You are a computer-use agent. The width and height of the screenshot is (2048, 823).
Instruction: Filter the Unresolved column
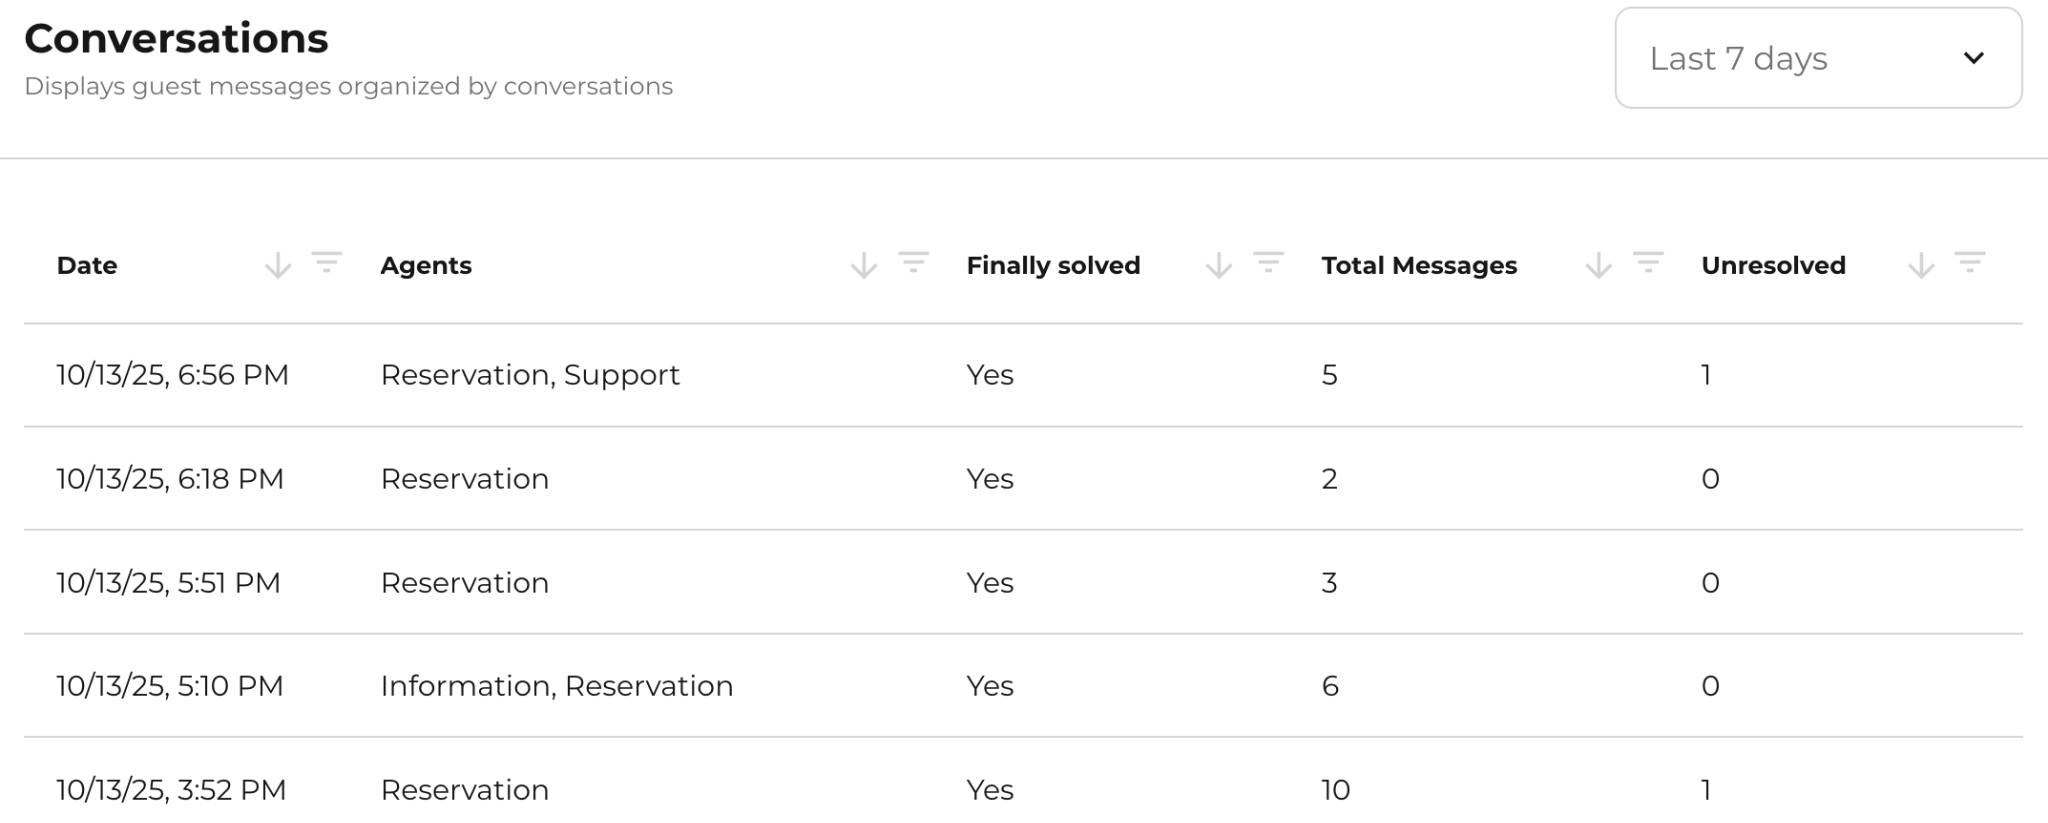pyautogui.click(x=1969, y=264)
